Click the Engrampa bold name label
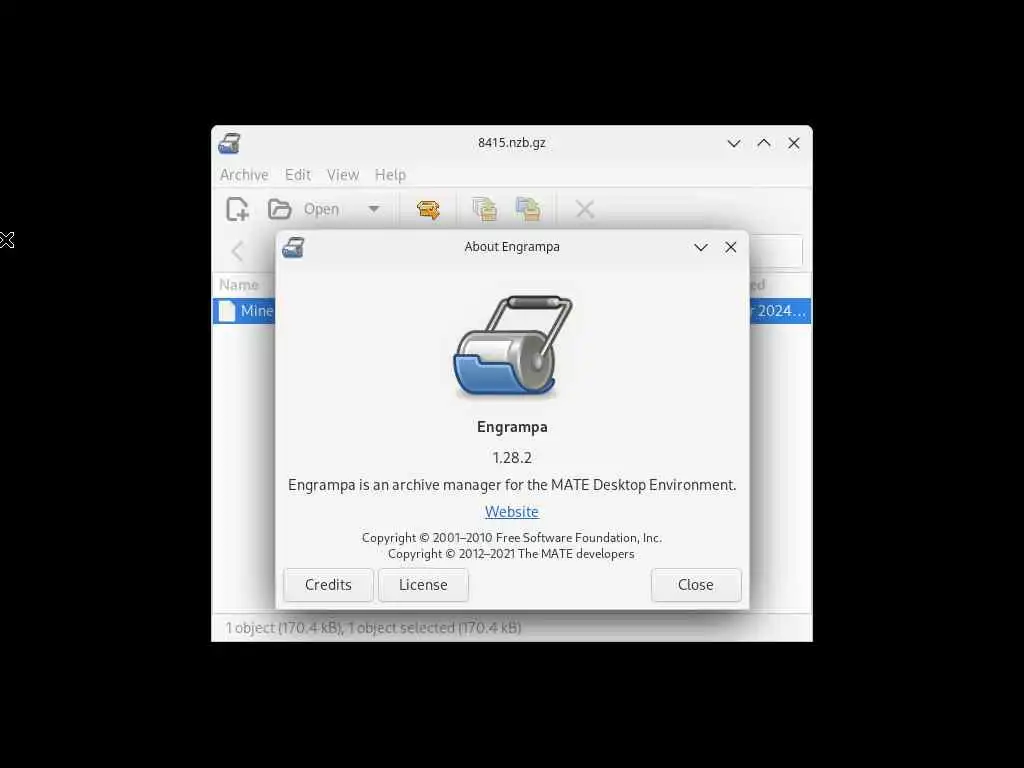This screenshot has width=1024, height=768. [x=512, y=426]
